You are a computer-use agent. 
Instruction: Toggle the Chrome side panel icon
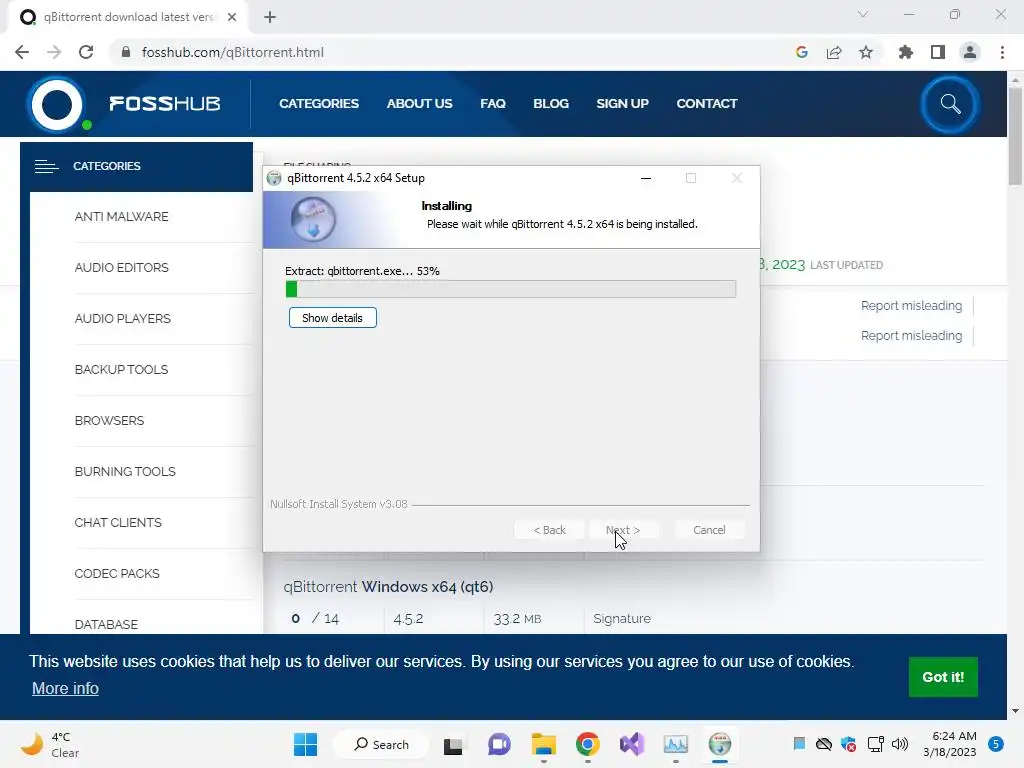(938, 52)
